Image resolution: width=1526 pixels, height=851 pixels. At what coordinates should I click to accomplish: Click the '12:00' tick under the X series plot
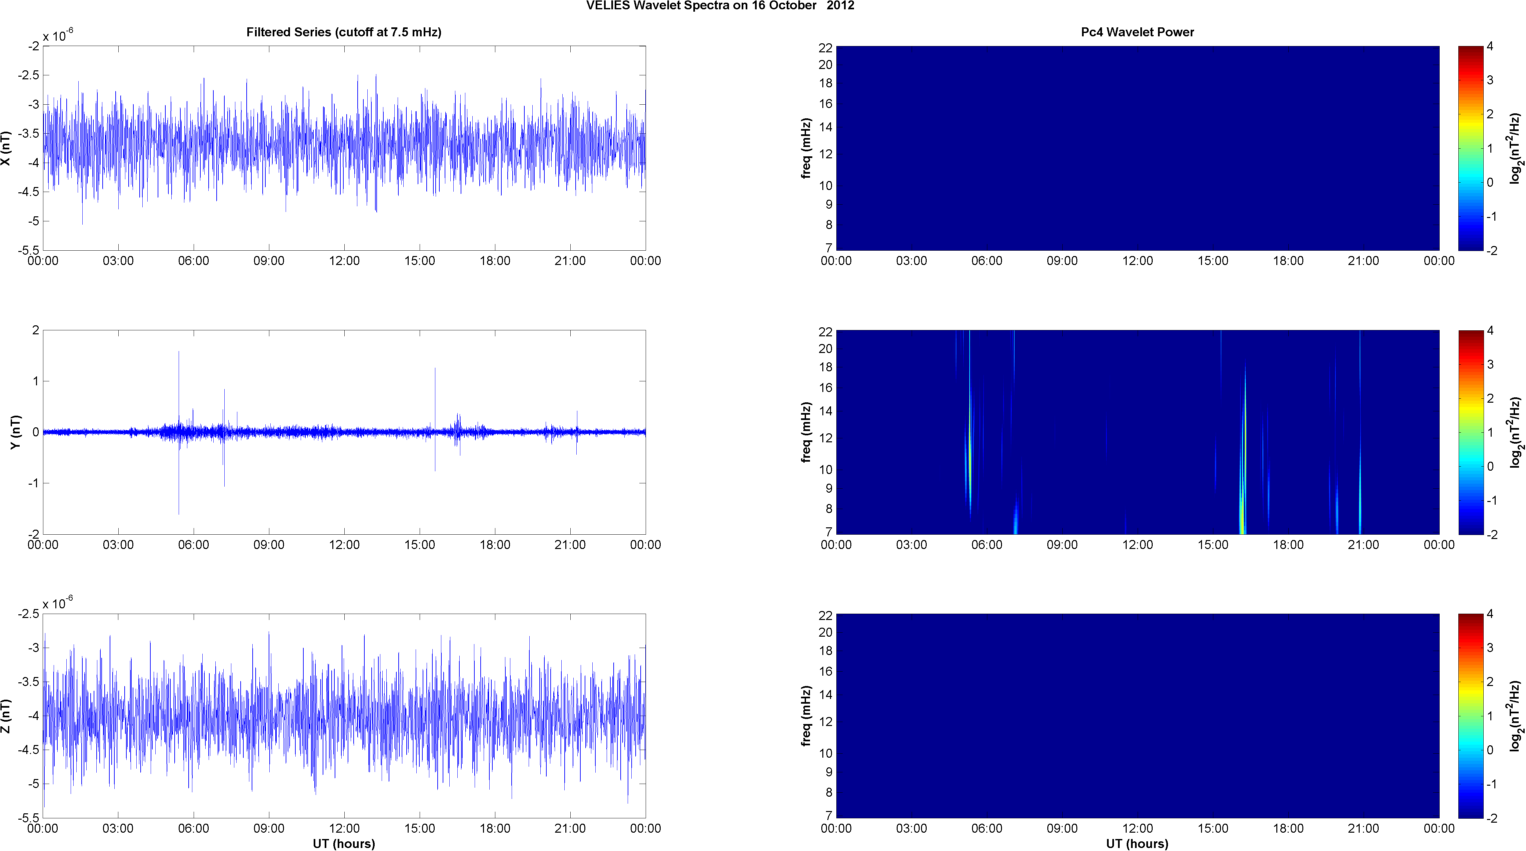tap(344, 261)
